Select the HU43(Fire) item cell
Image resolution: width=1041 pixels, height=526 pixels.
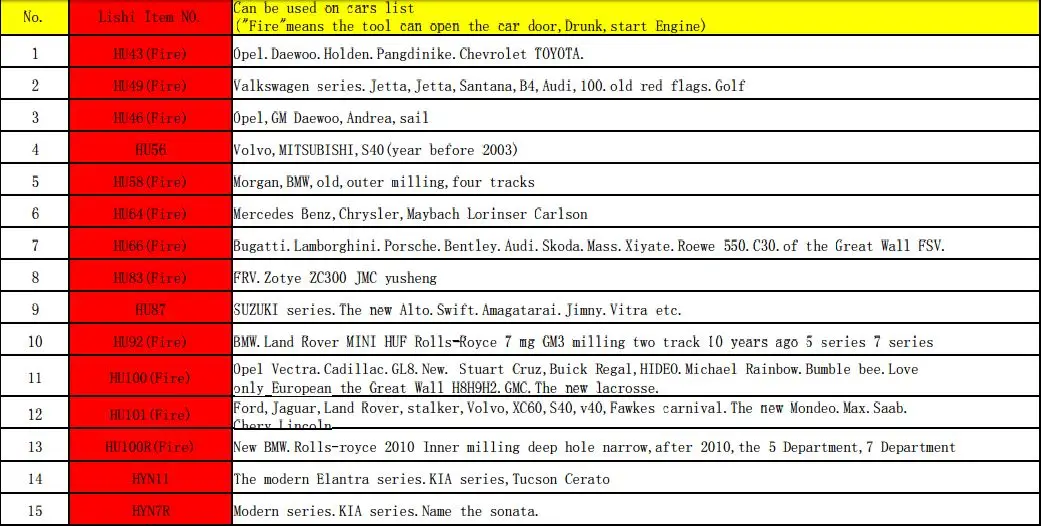tap(150, 52)
